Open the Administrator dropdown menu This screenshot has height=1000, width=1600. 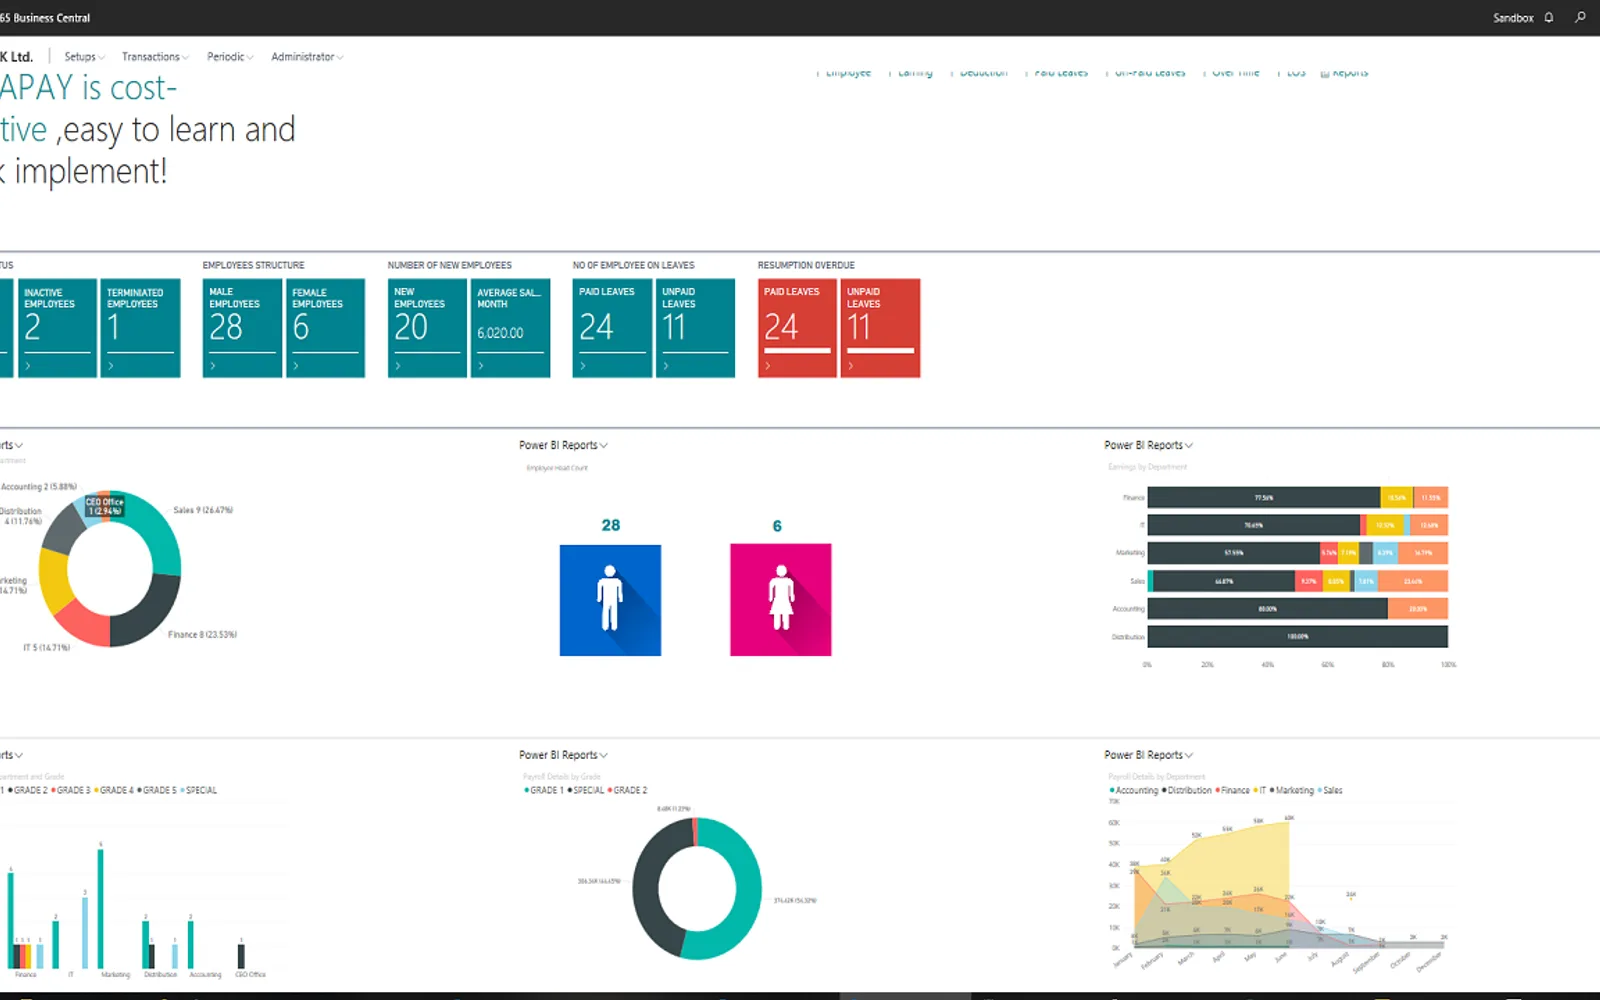click(307, 57)
